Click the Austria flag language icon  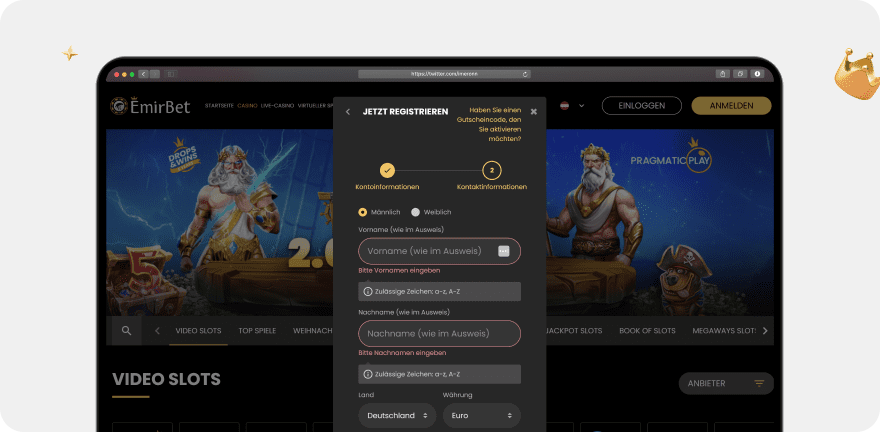click(x=565, y=105)
